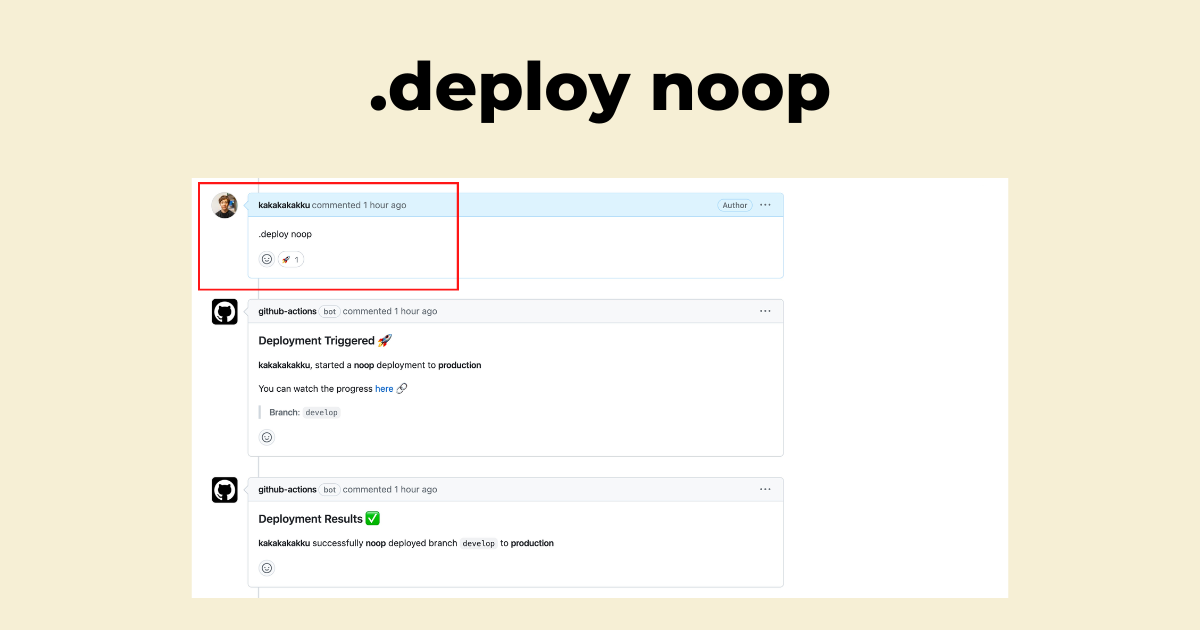The width and height of the screenshot is (1200, 630).
Task: Open the kebab menu on kakakakakku's comment
Action: click(x=765, y=204)
